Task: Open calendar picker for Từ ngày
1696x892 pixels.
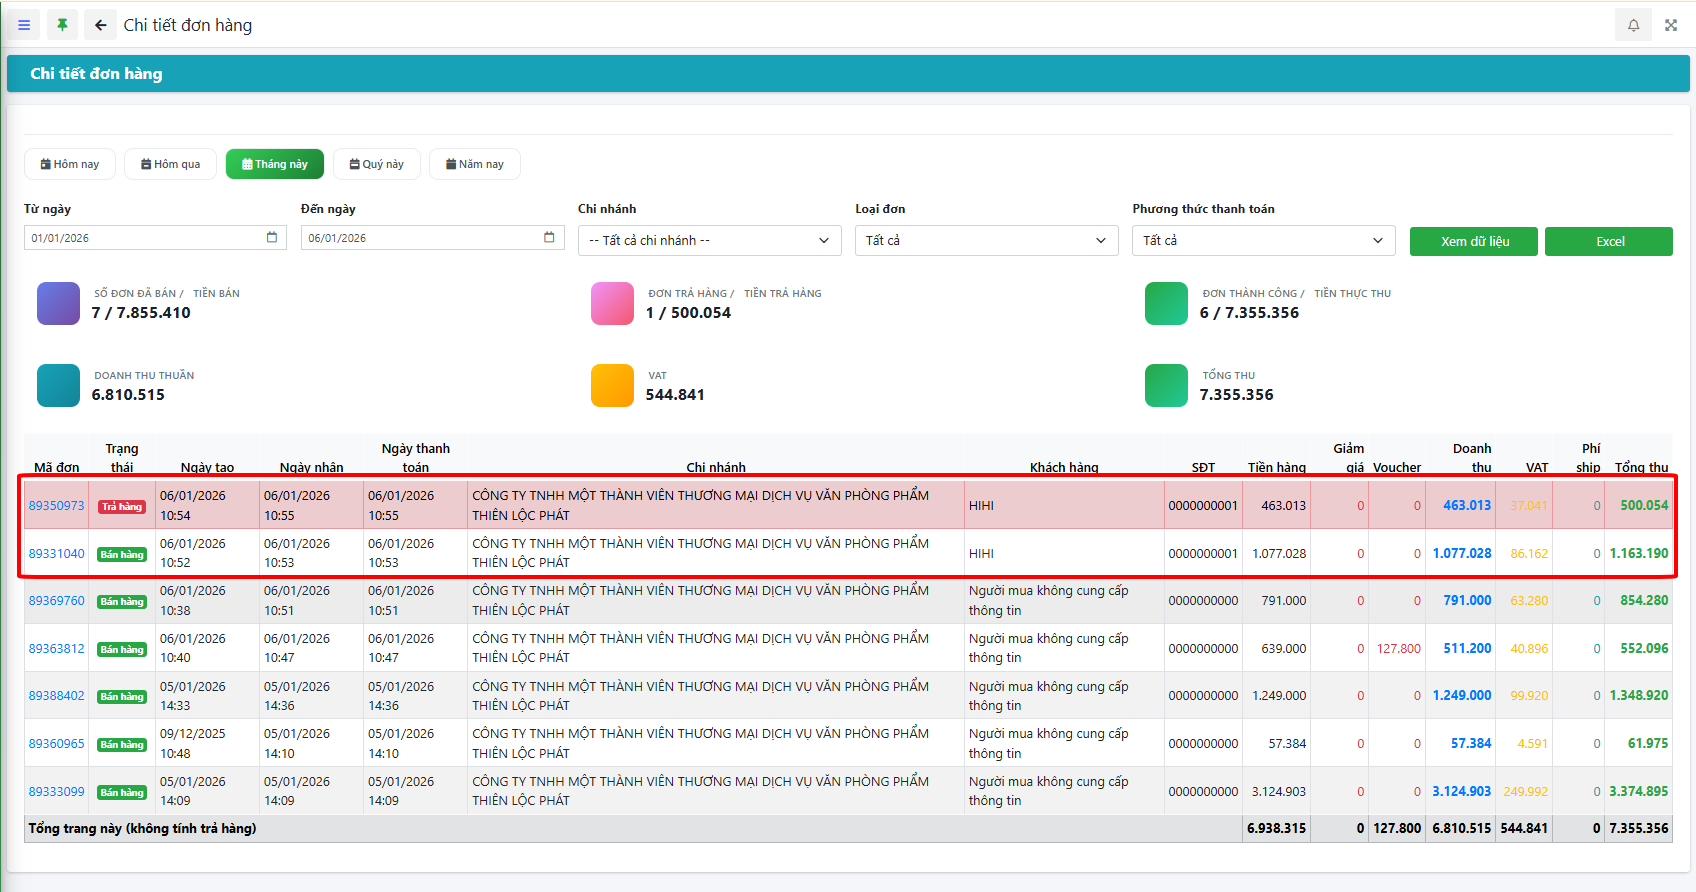Action: tap(272, 237)
